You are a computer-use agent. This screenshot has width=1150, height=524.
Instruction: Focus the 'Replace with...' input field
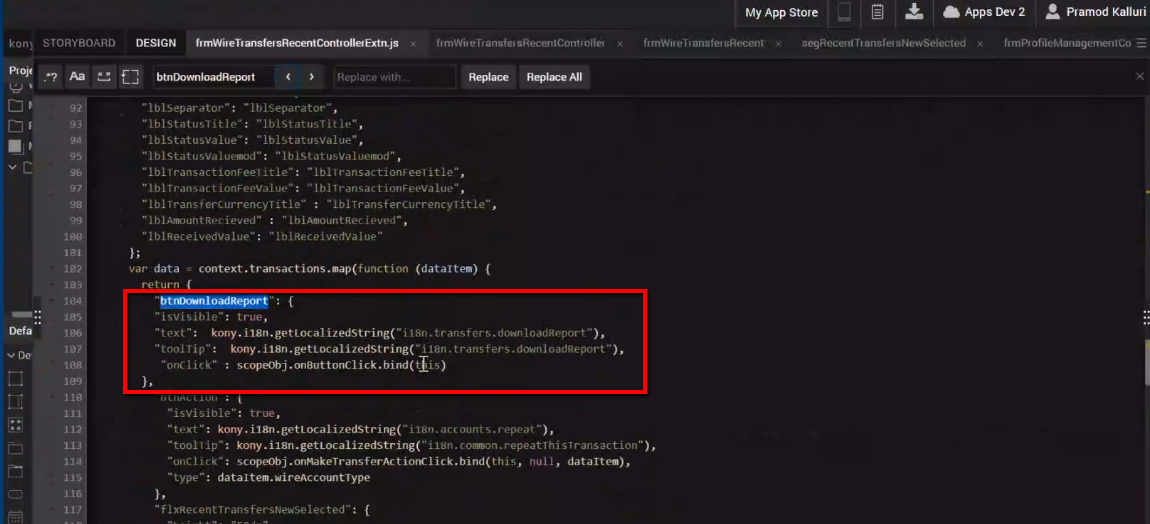pyautogui.click(x=394, y=77)
